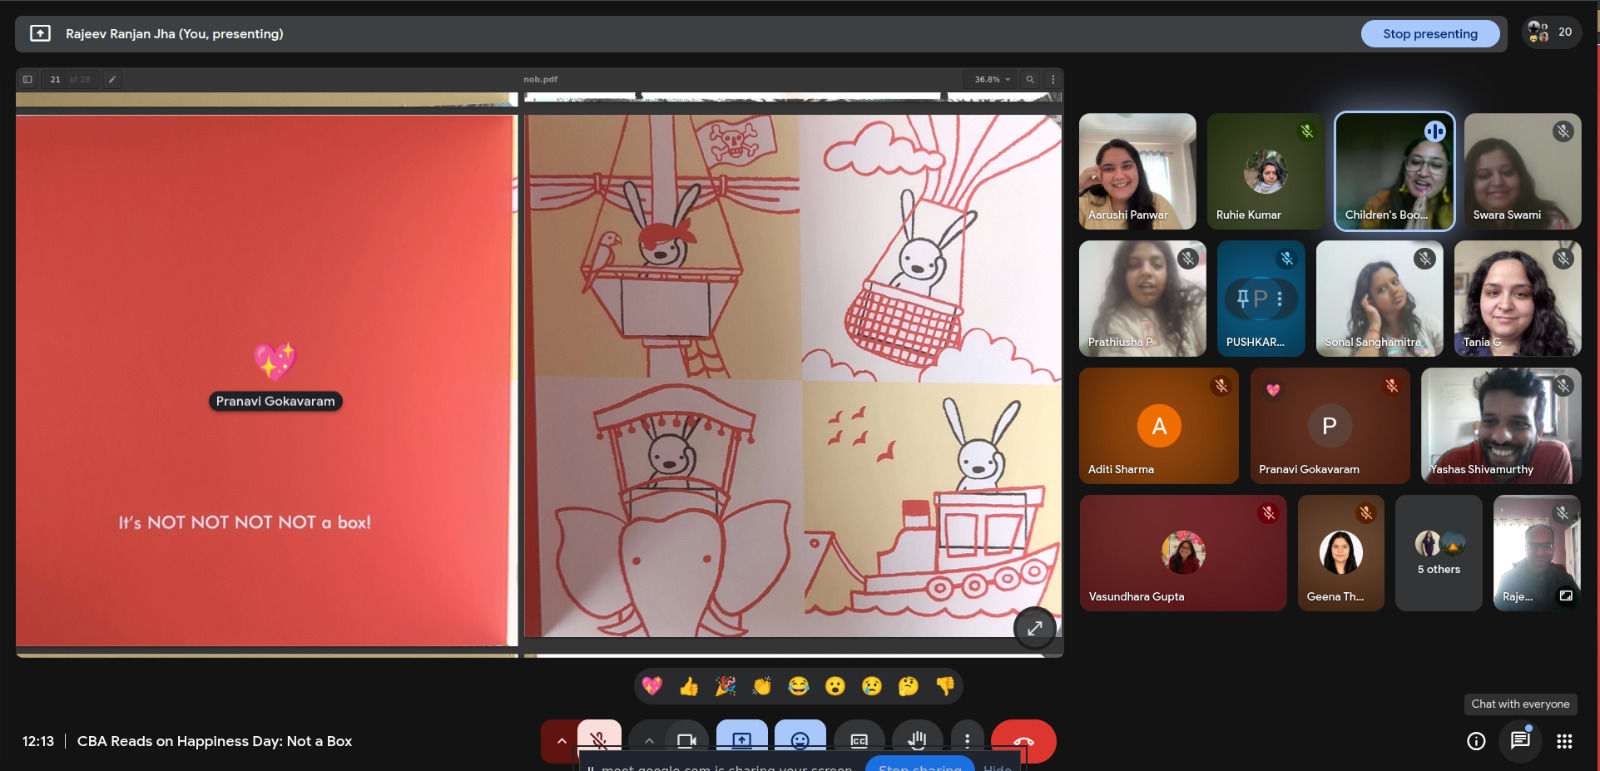Turn on the camera
This screenshot has width=1600, height=771.
(x=687, y=741)
